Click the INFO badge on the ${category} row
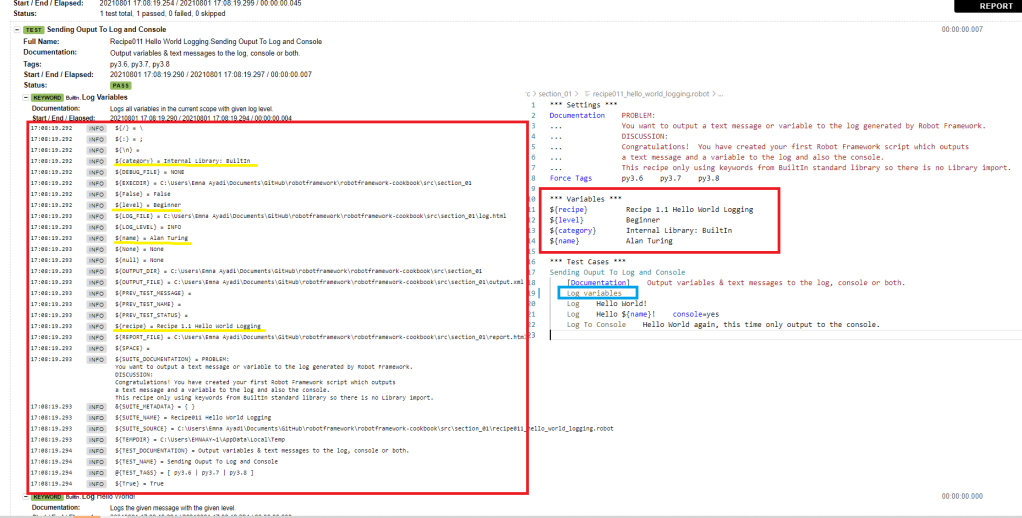Screen dimensions: 1022x518 click(x=96, y=162)
